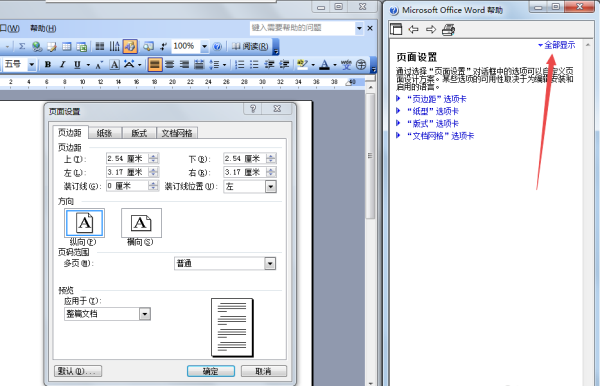The image size is (600, 386).
Task: Open the 应用于 整篇文档 dropdown
Action: pyautogui.click(x=145, y=314)
